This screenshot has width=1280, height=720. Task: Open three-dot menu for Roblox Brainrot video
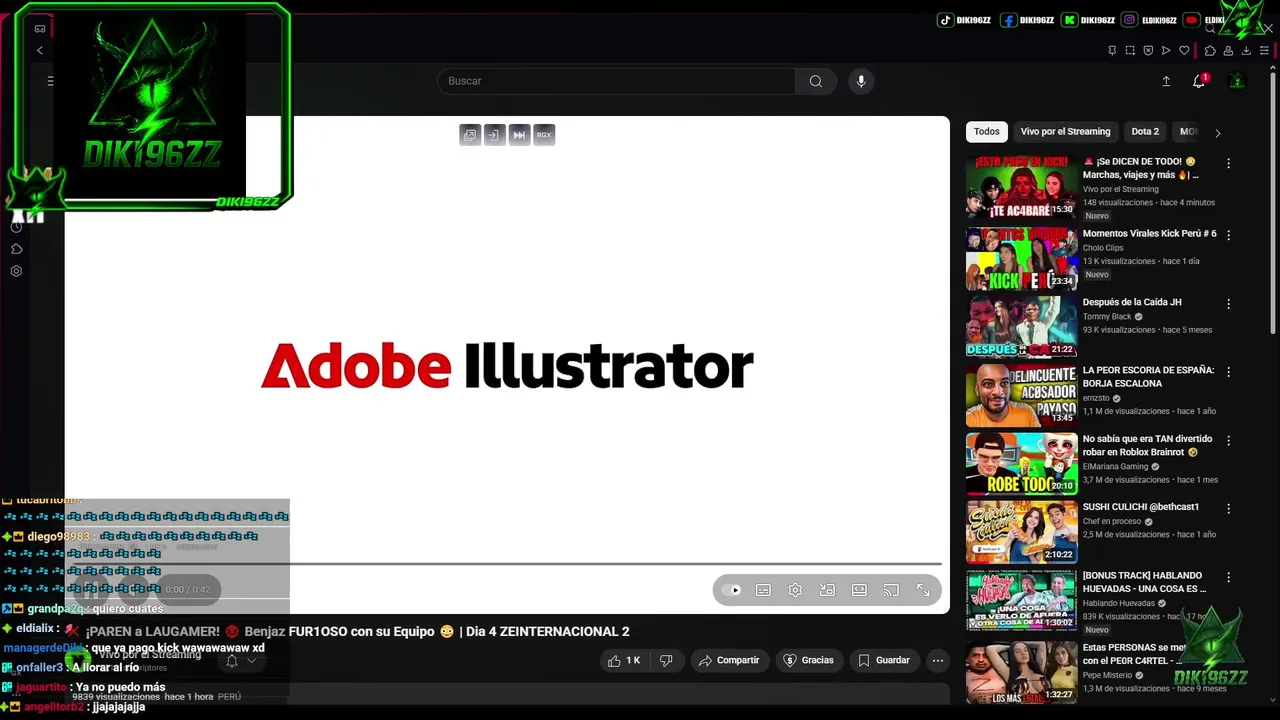tap(1228, 440)
